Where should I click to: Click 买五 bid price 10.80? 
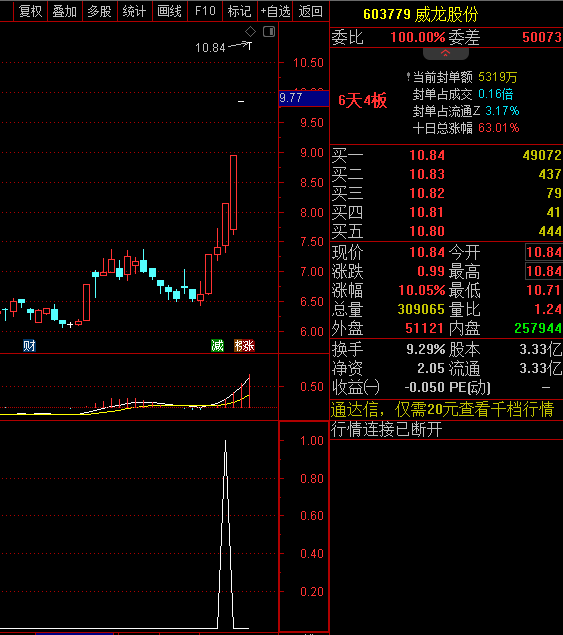427,231
